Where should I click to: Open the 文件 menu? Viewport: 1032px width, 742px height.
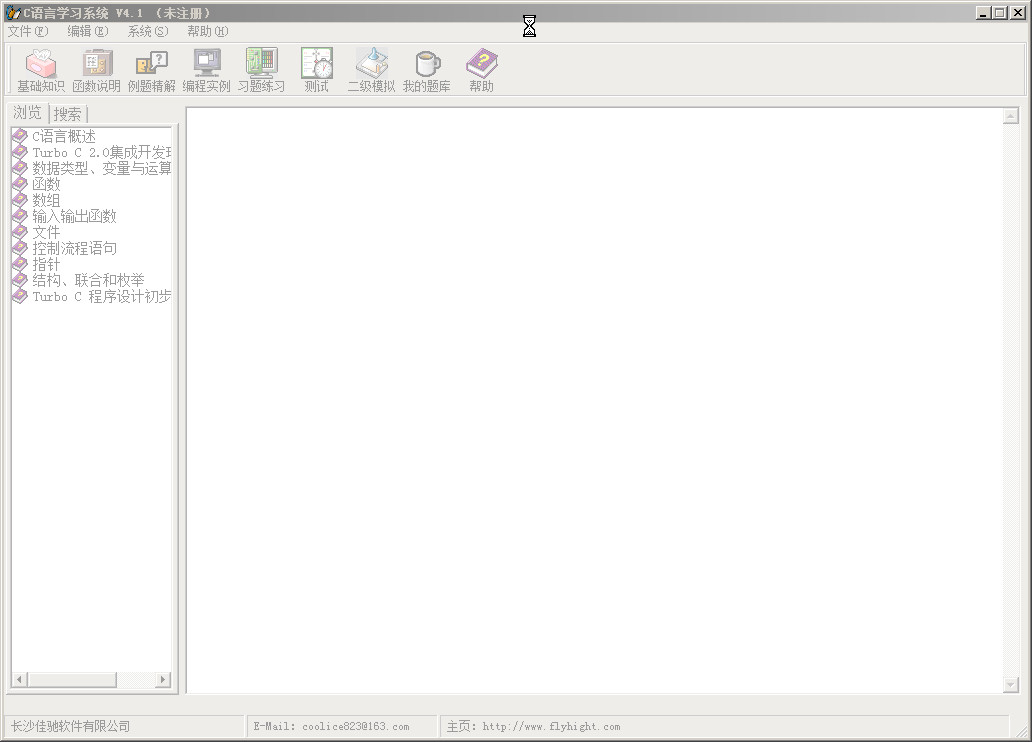point(28,31)
